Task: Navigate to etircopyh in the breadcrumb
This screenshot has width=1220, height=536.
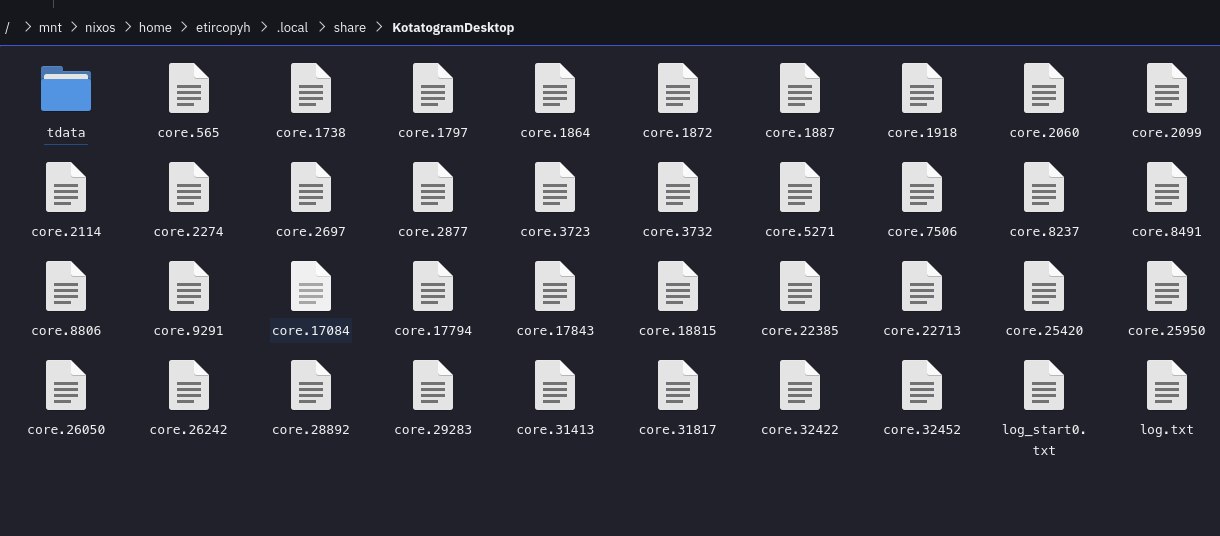Action: click(224, 28)
